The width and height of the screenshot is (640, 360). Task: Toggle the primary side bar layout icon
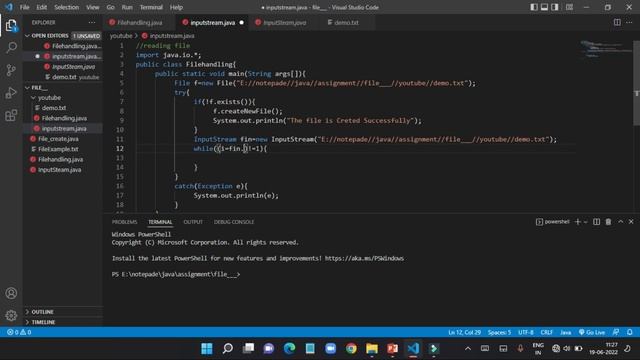[534, 7]
